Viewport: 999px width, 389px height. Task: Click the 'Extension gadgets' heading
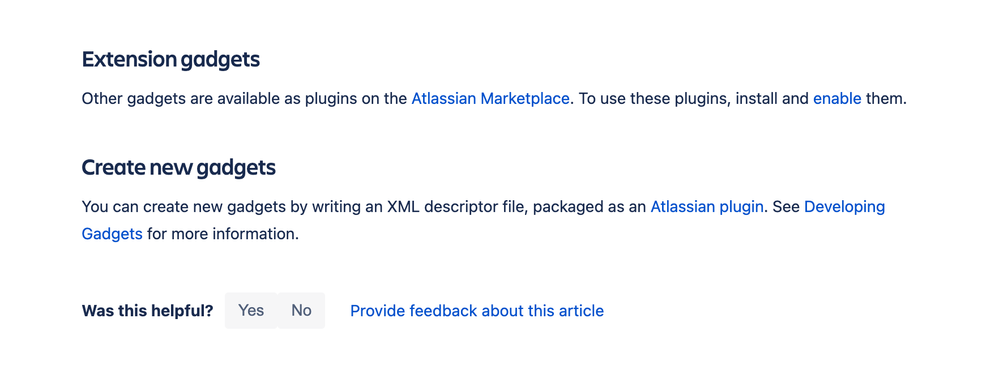171,60
